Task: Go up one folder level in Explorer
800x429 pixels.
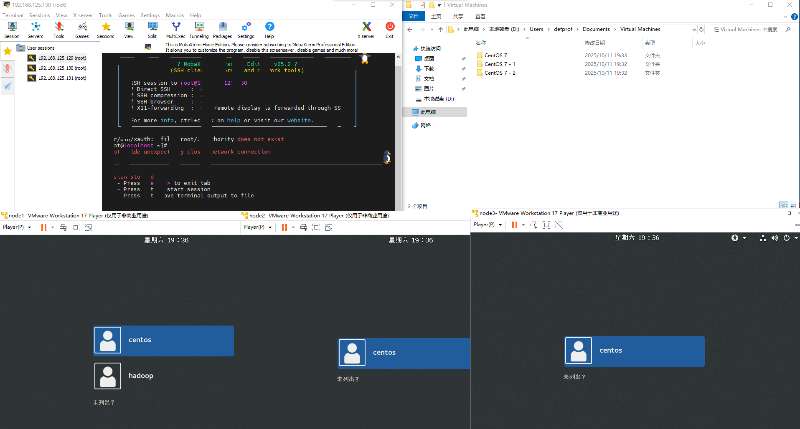Action: 441,30
